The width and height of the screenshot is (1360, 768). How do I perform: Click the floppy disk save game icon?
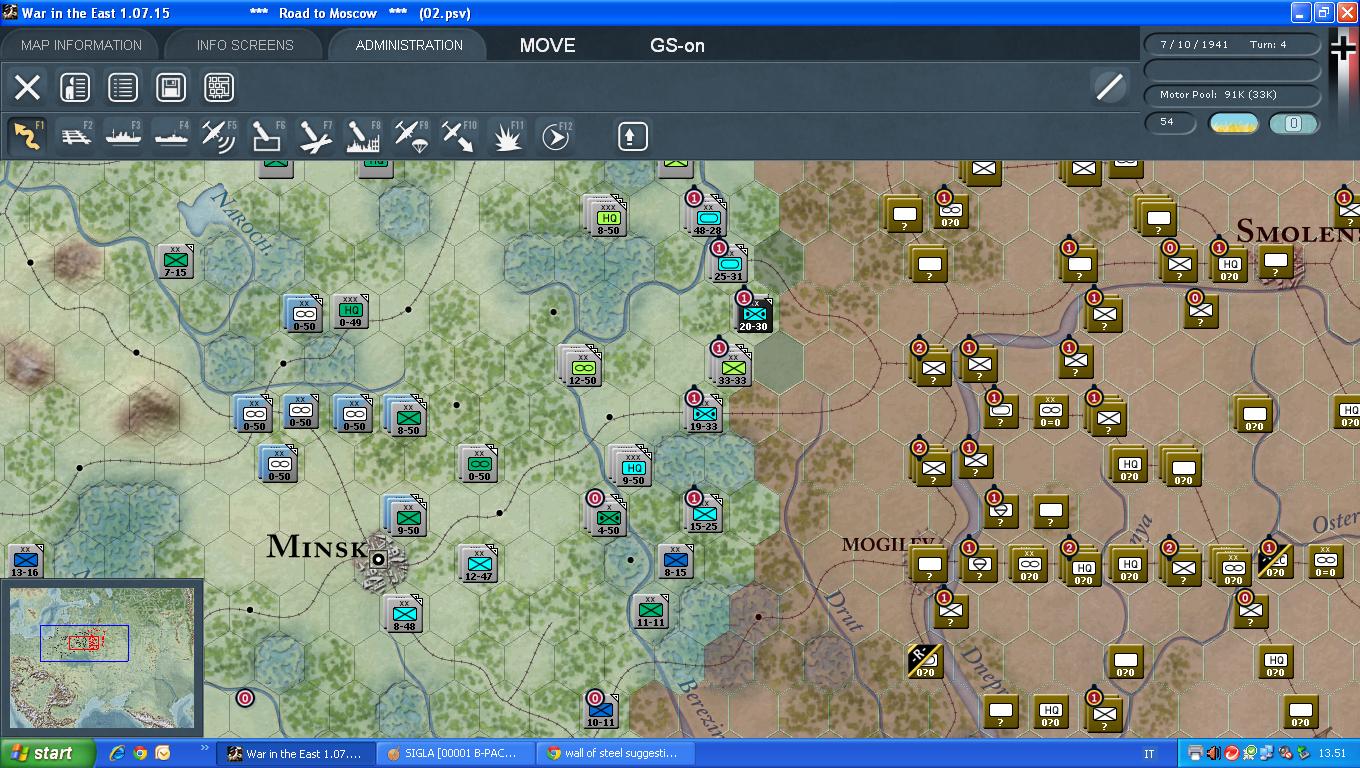[171, 87]
